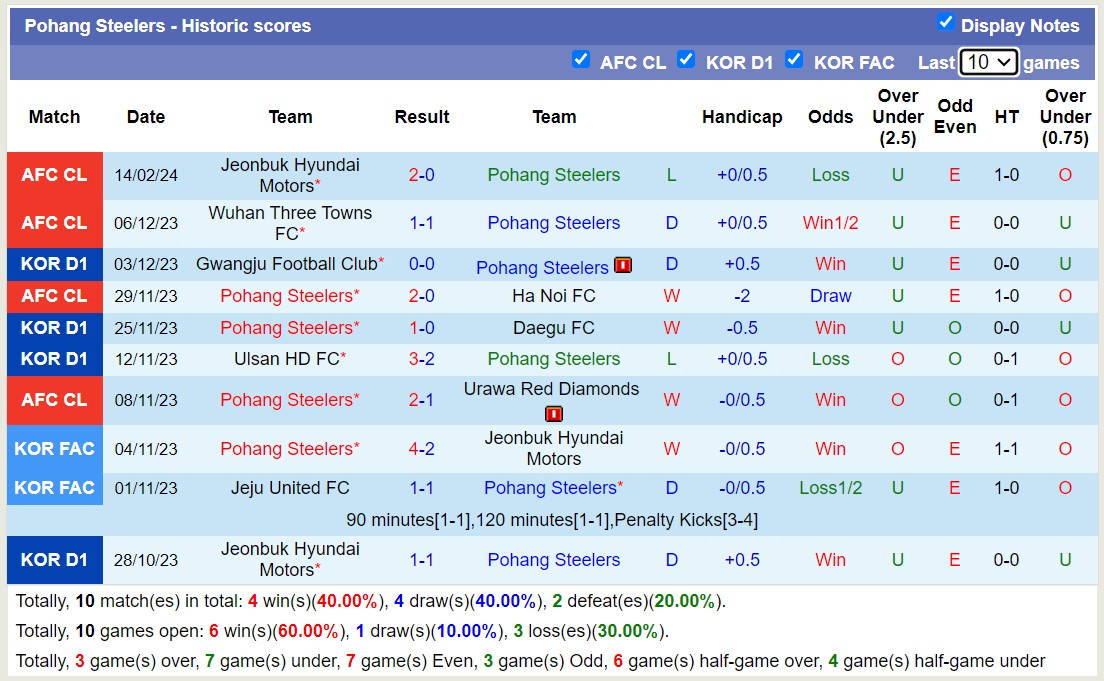1104x681 pixels.
Task: Disable the KOR FAC filter checkbox
Action: click(x=794, y=60)
